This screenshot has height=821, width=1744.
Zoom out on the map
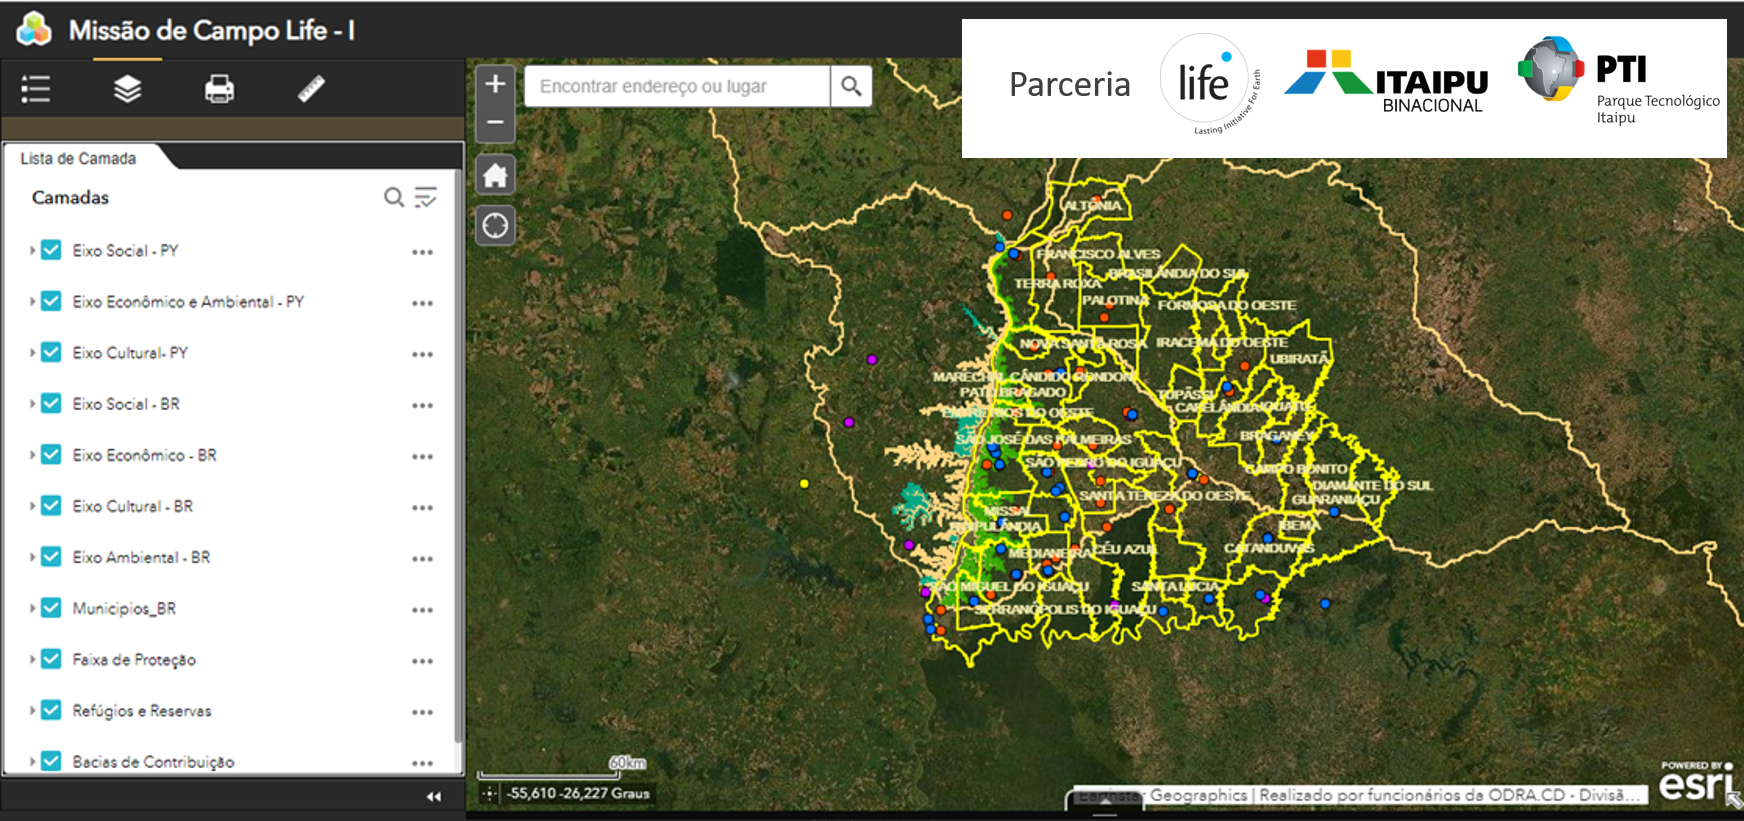[x=495, y=122]
